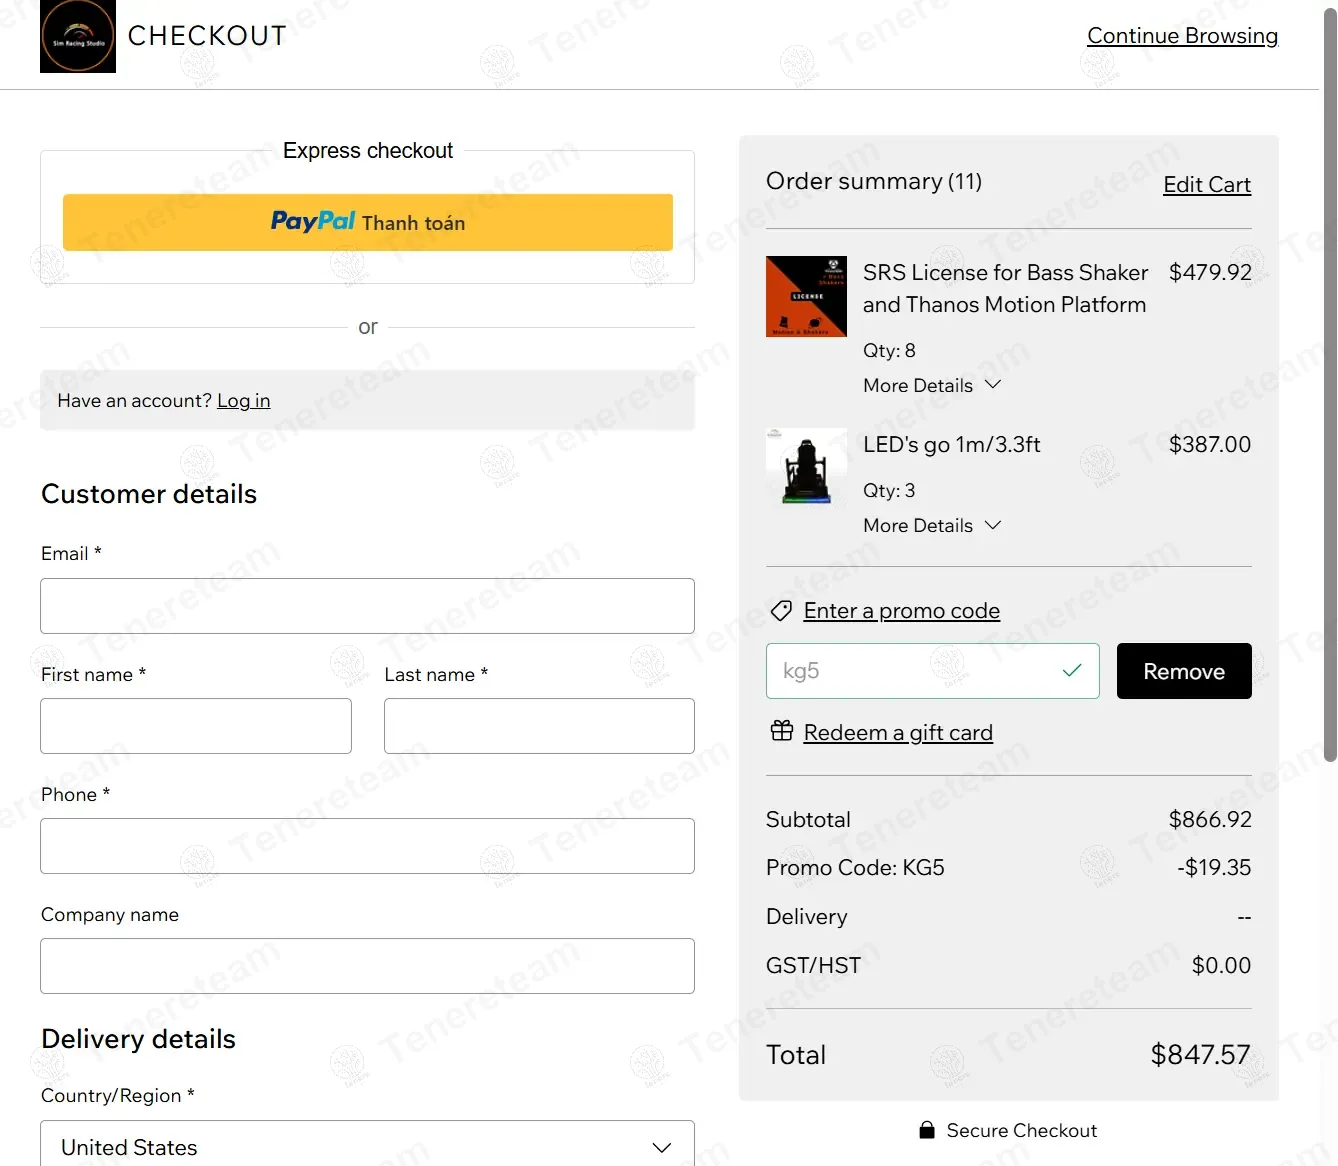This screenshot has height=1166, width=1338.
Task: Click the Secure Checkout lock icon
Action: tap(927, 1130)
